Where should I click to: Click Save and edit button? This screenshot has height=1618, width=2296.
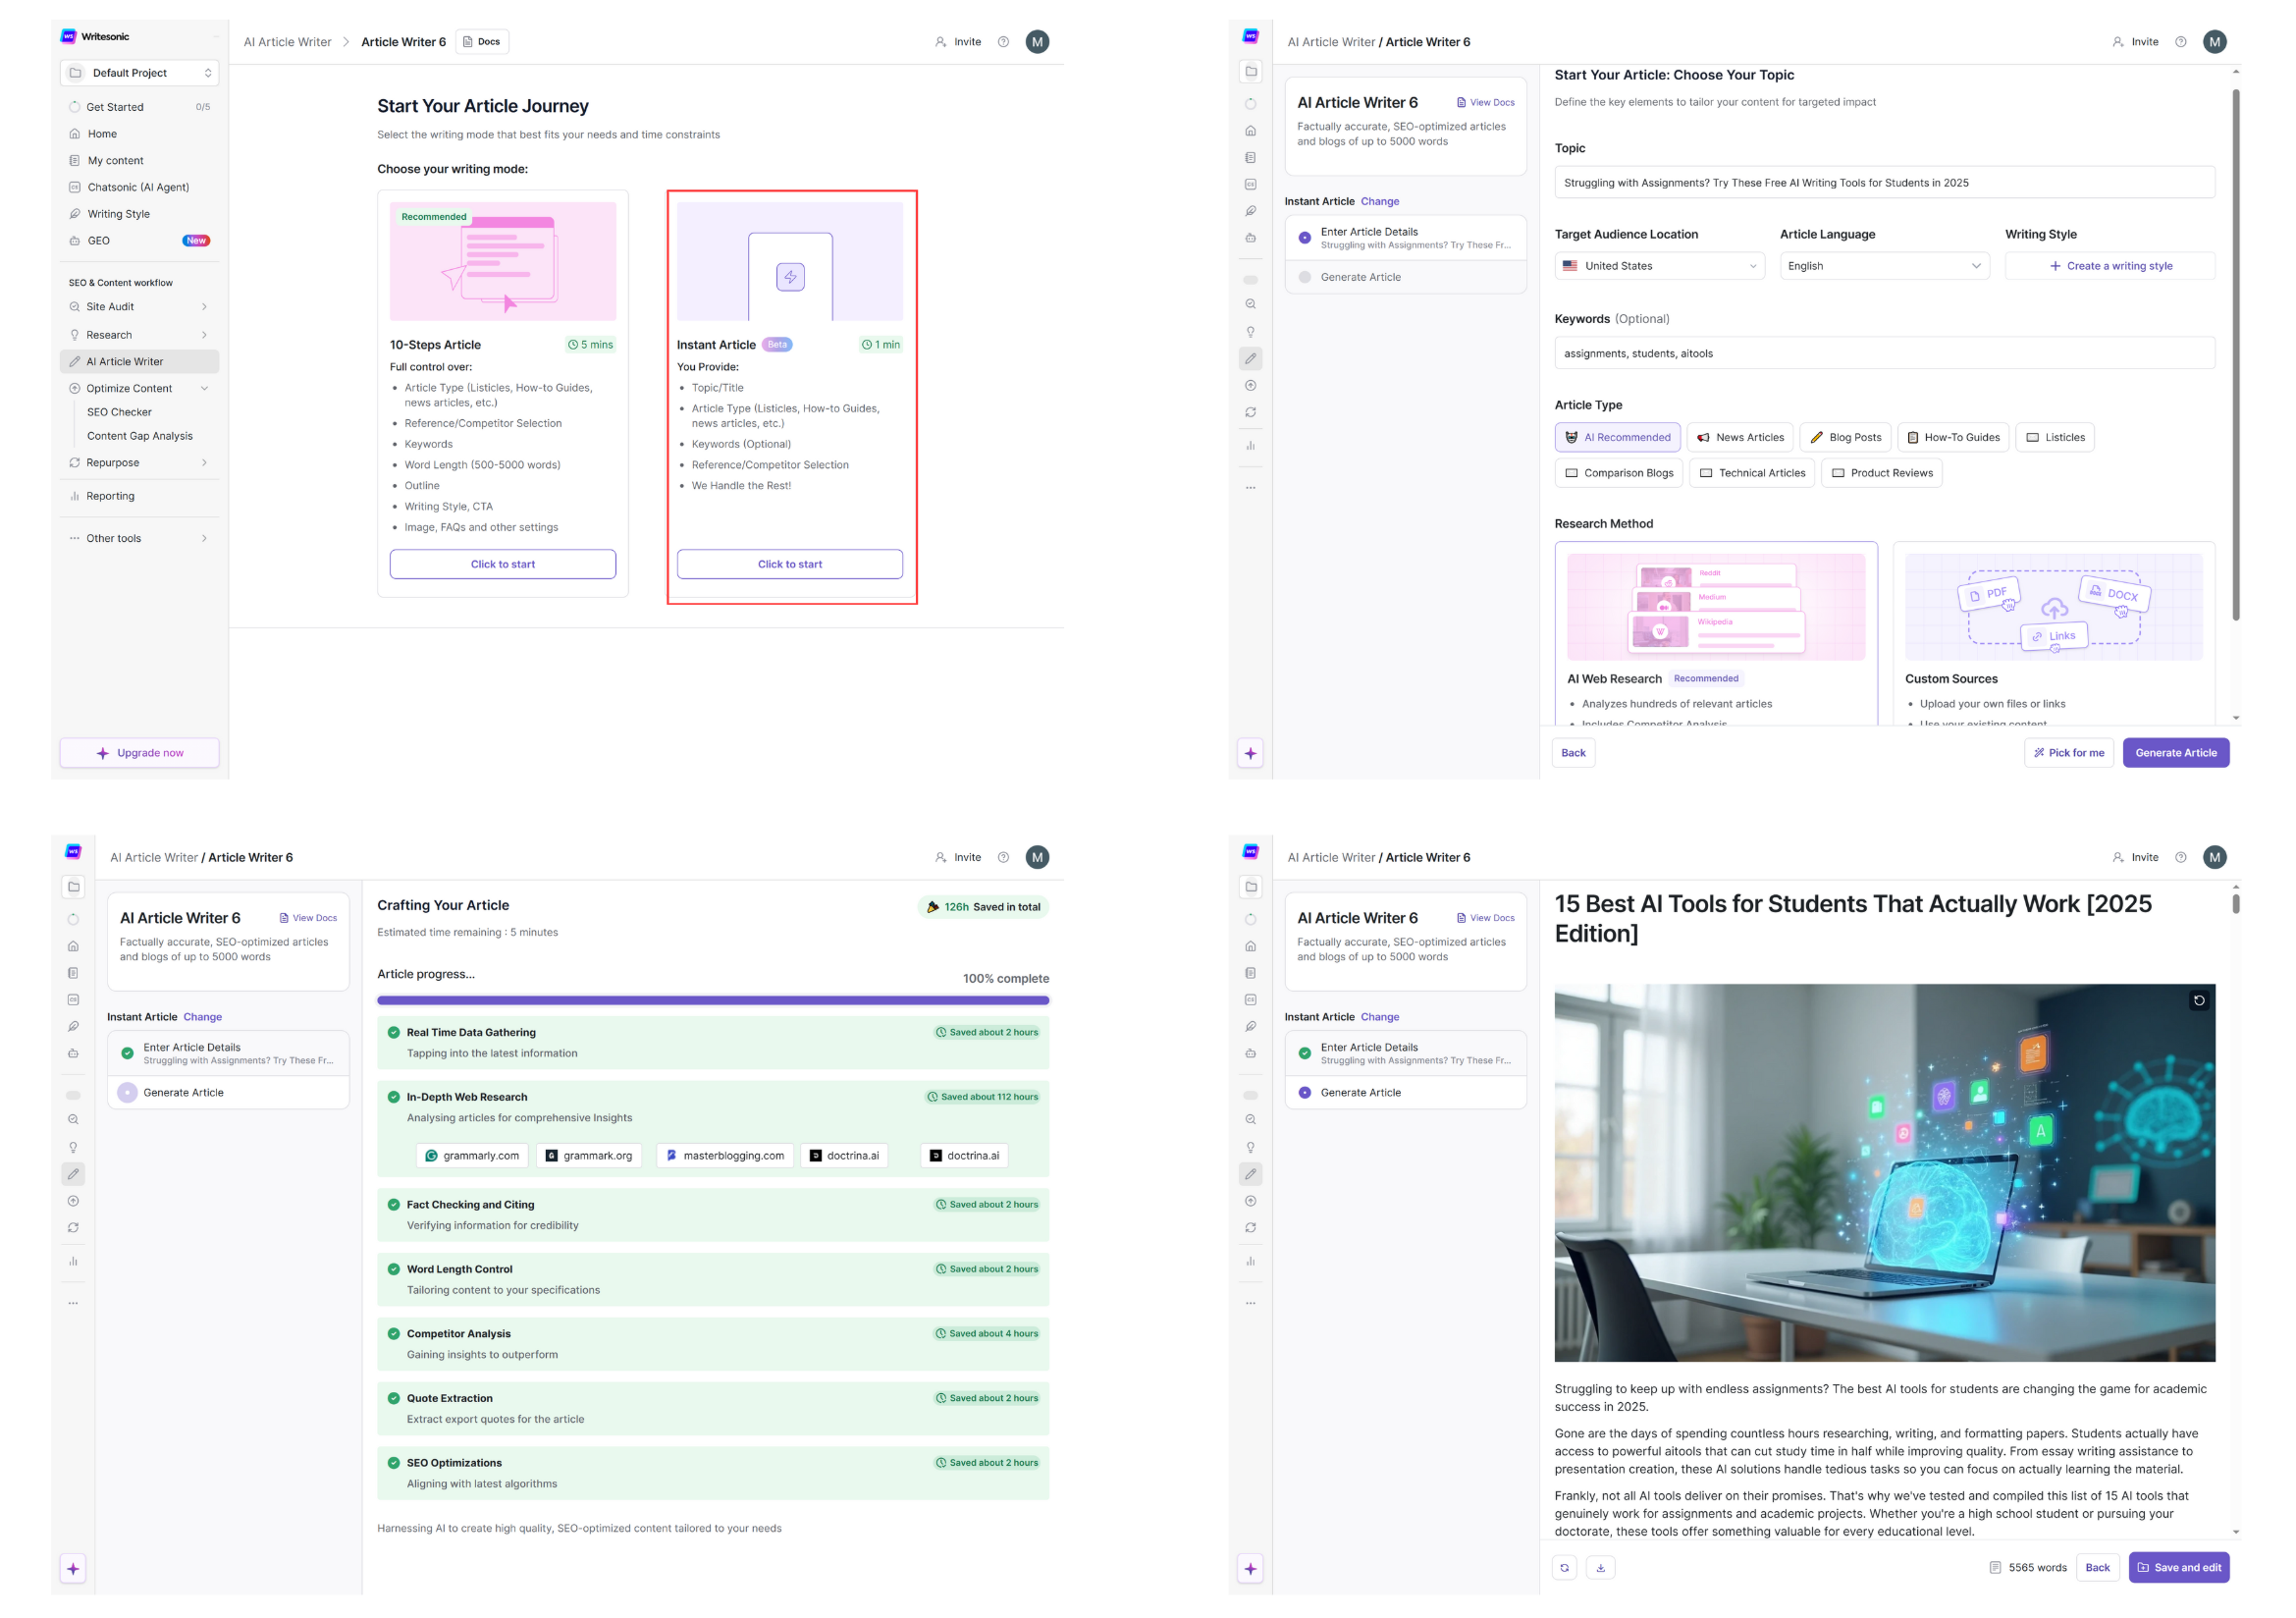pyautogui.click(x=2178, y=1567)
